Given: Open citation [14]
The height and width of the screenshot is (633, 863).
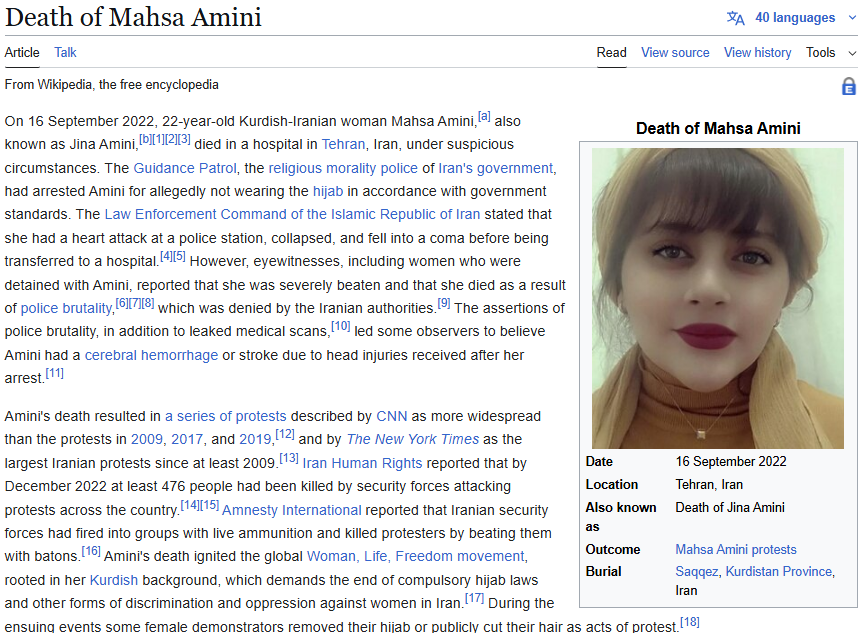Looking at the screenshot, I should [190, 505].
